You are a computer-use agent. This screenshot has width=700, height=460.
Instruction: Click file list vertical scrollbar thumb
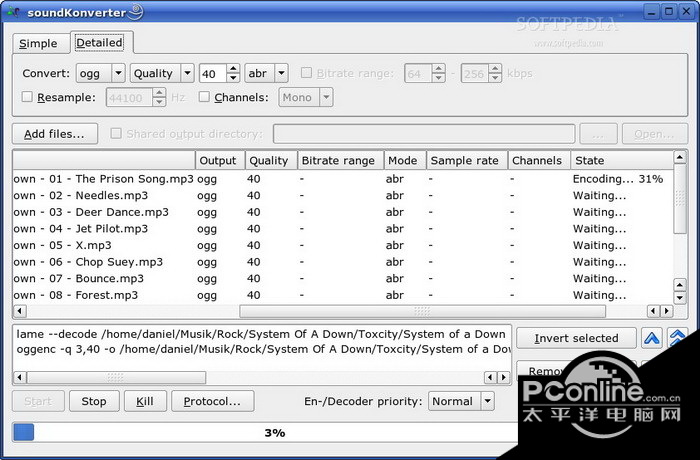679,198
